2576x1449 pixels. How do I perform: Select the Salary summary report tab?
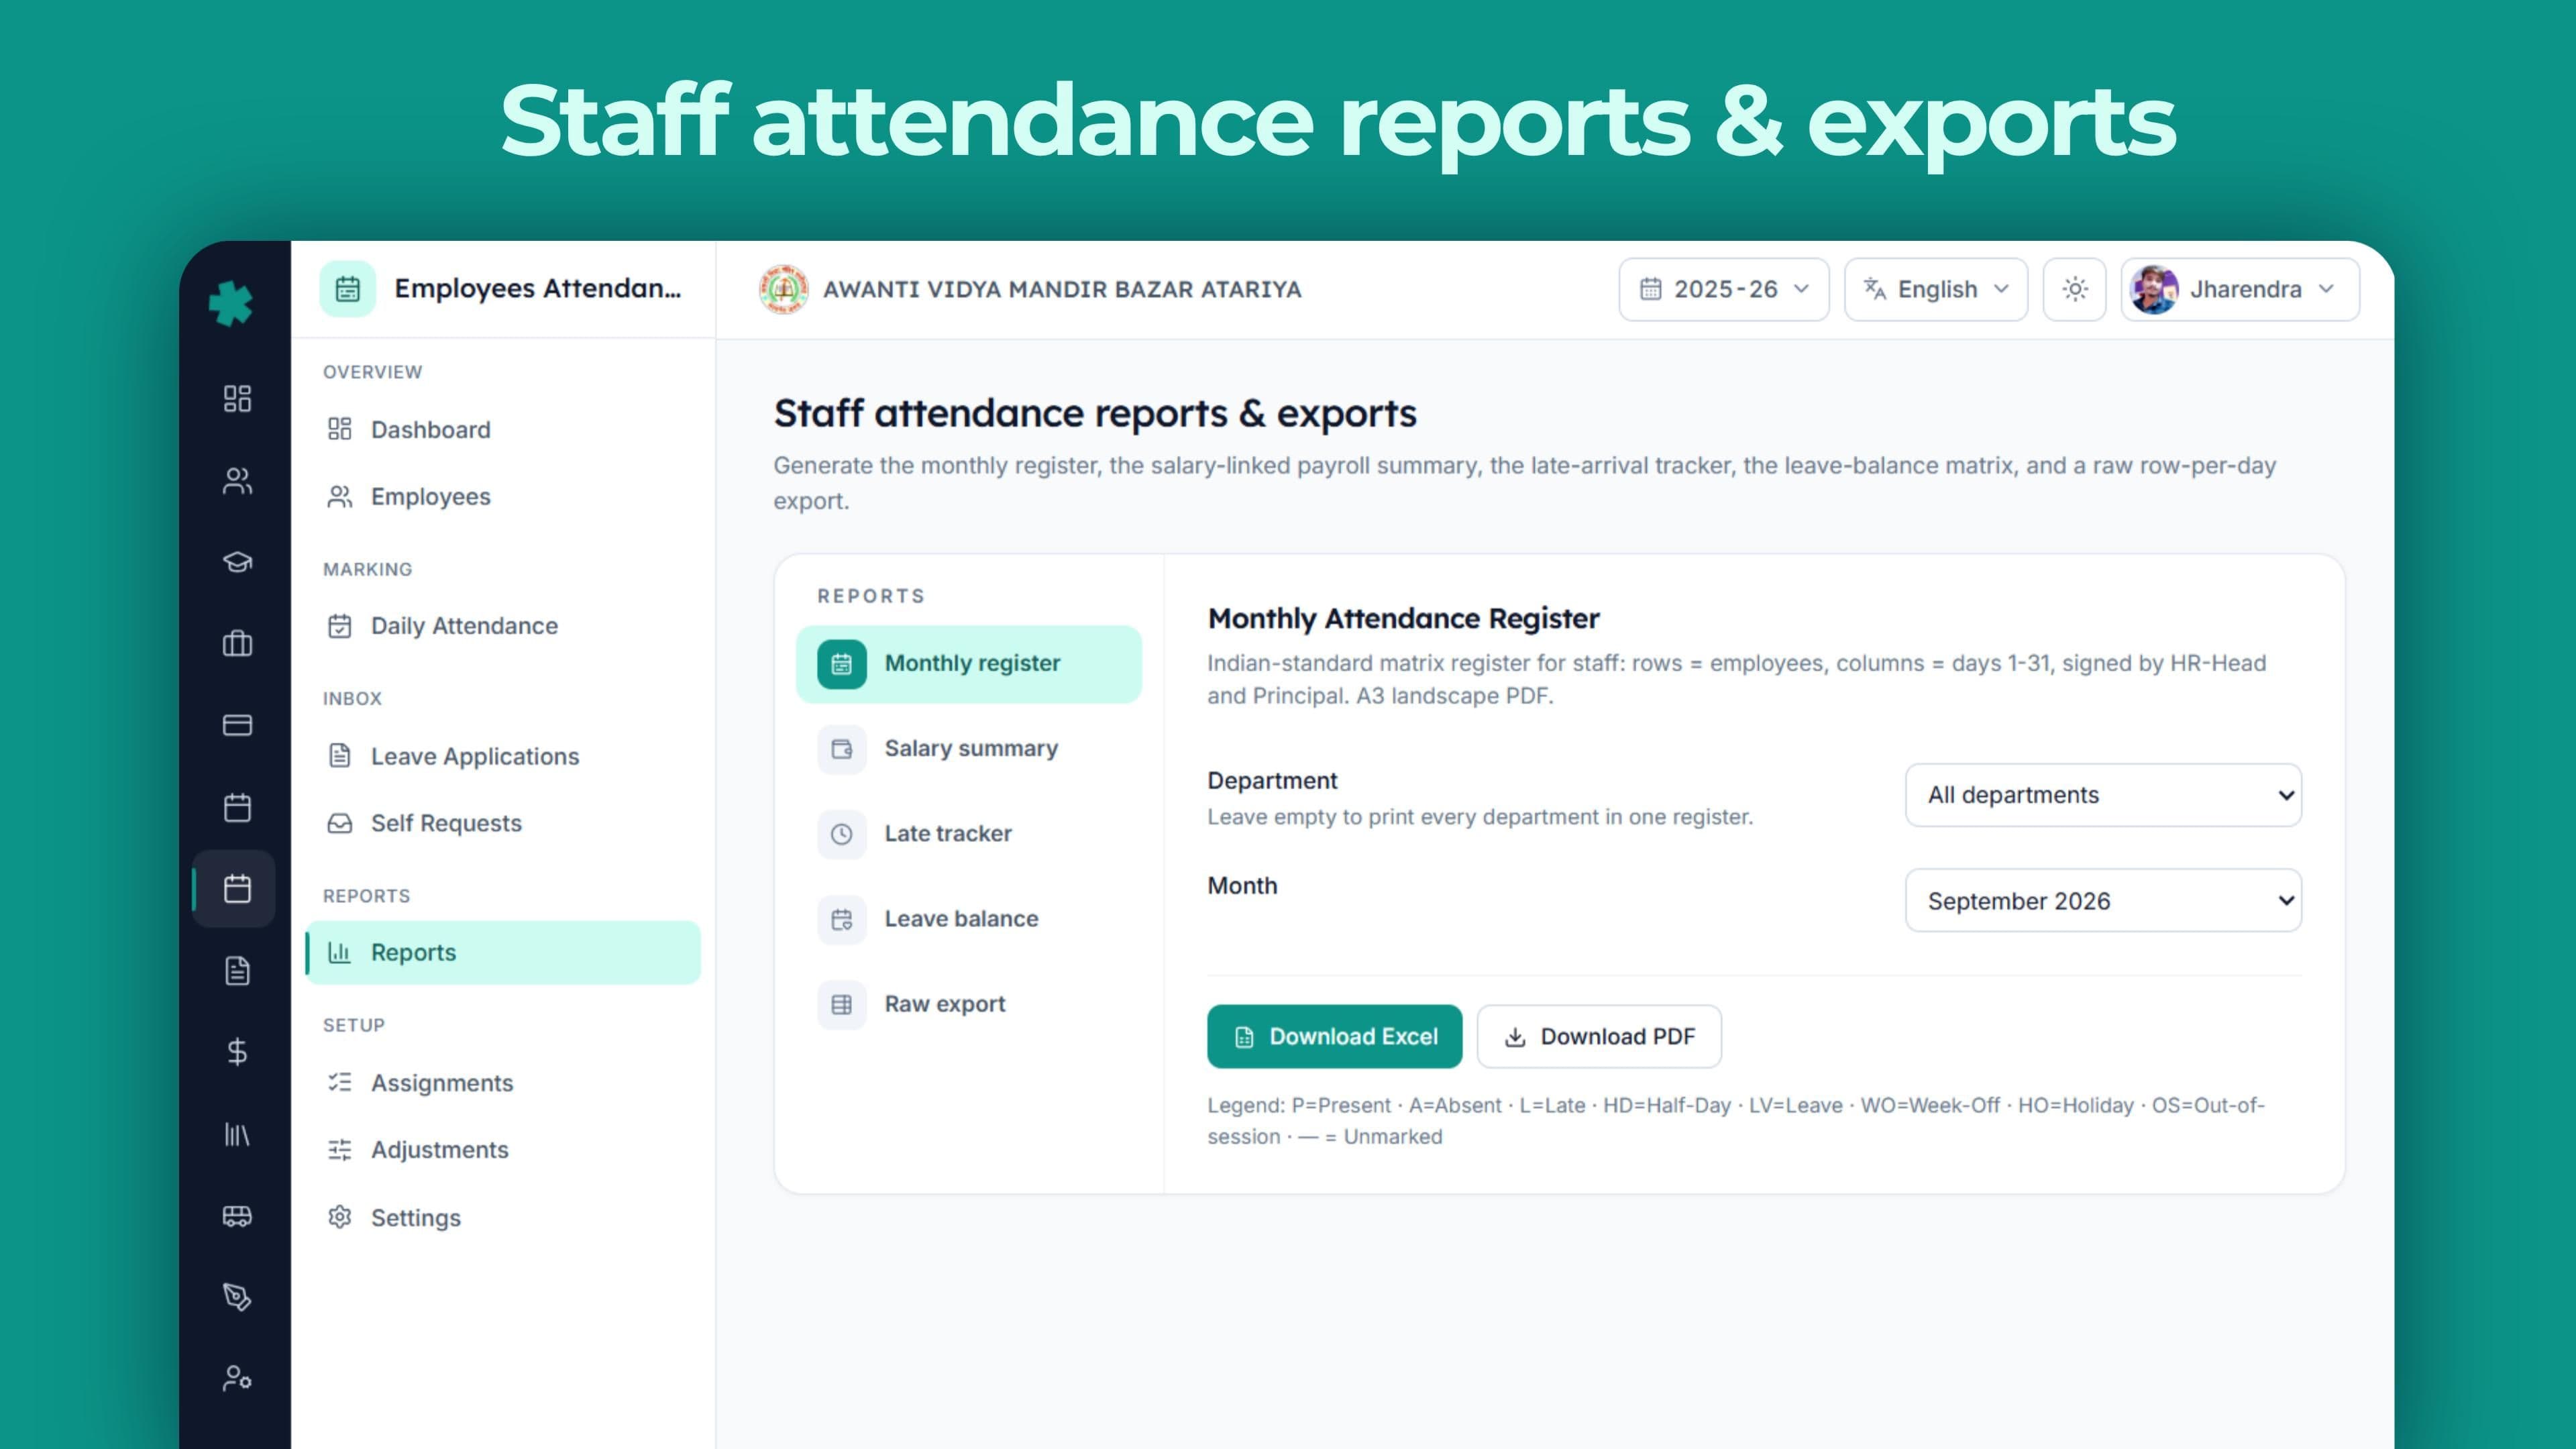tap(969, 749)
